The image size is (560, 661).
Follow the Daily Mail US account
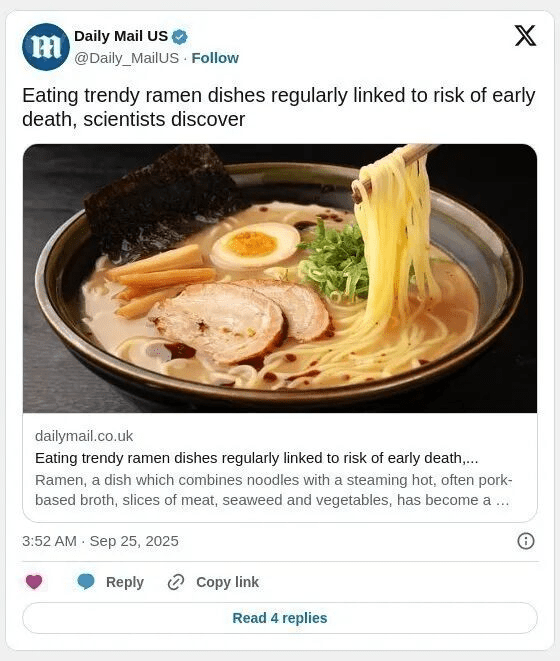(215, 58)
